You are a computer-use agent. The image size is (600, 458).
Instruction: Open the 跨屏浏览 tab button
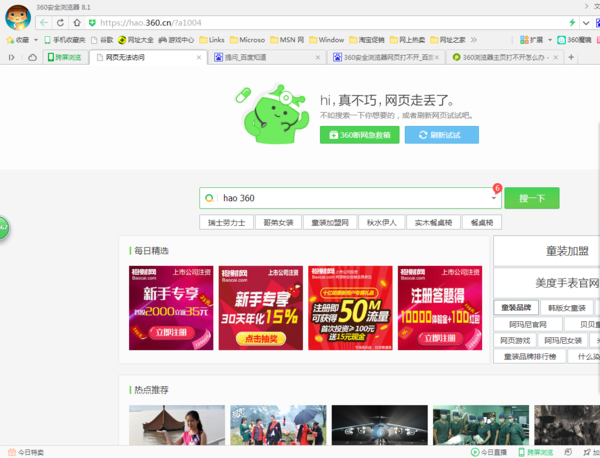click(x=65, y=57)
